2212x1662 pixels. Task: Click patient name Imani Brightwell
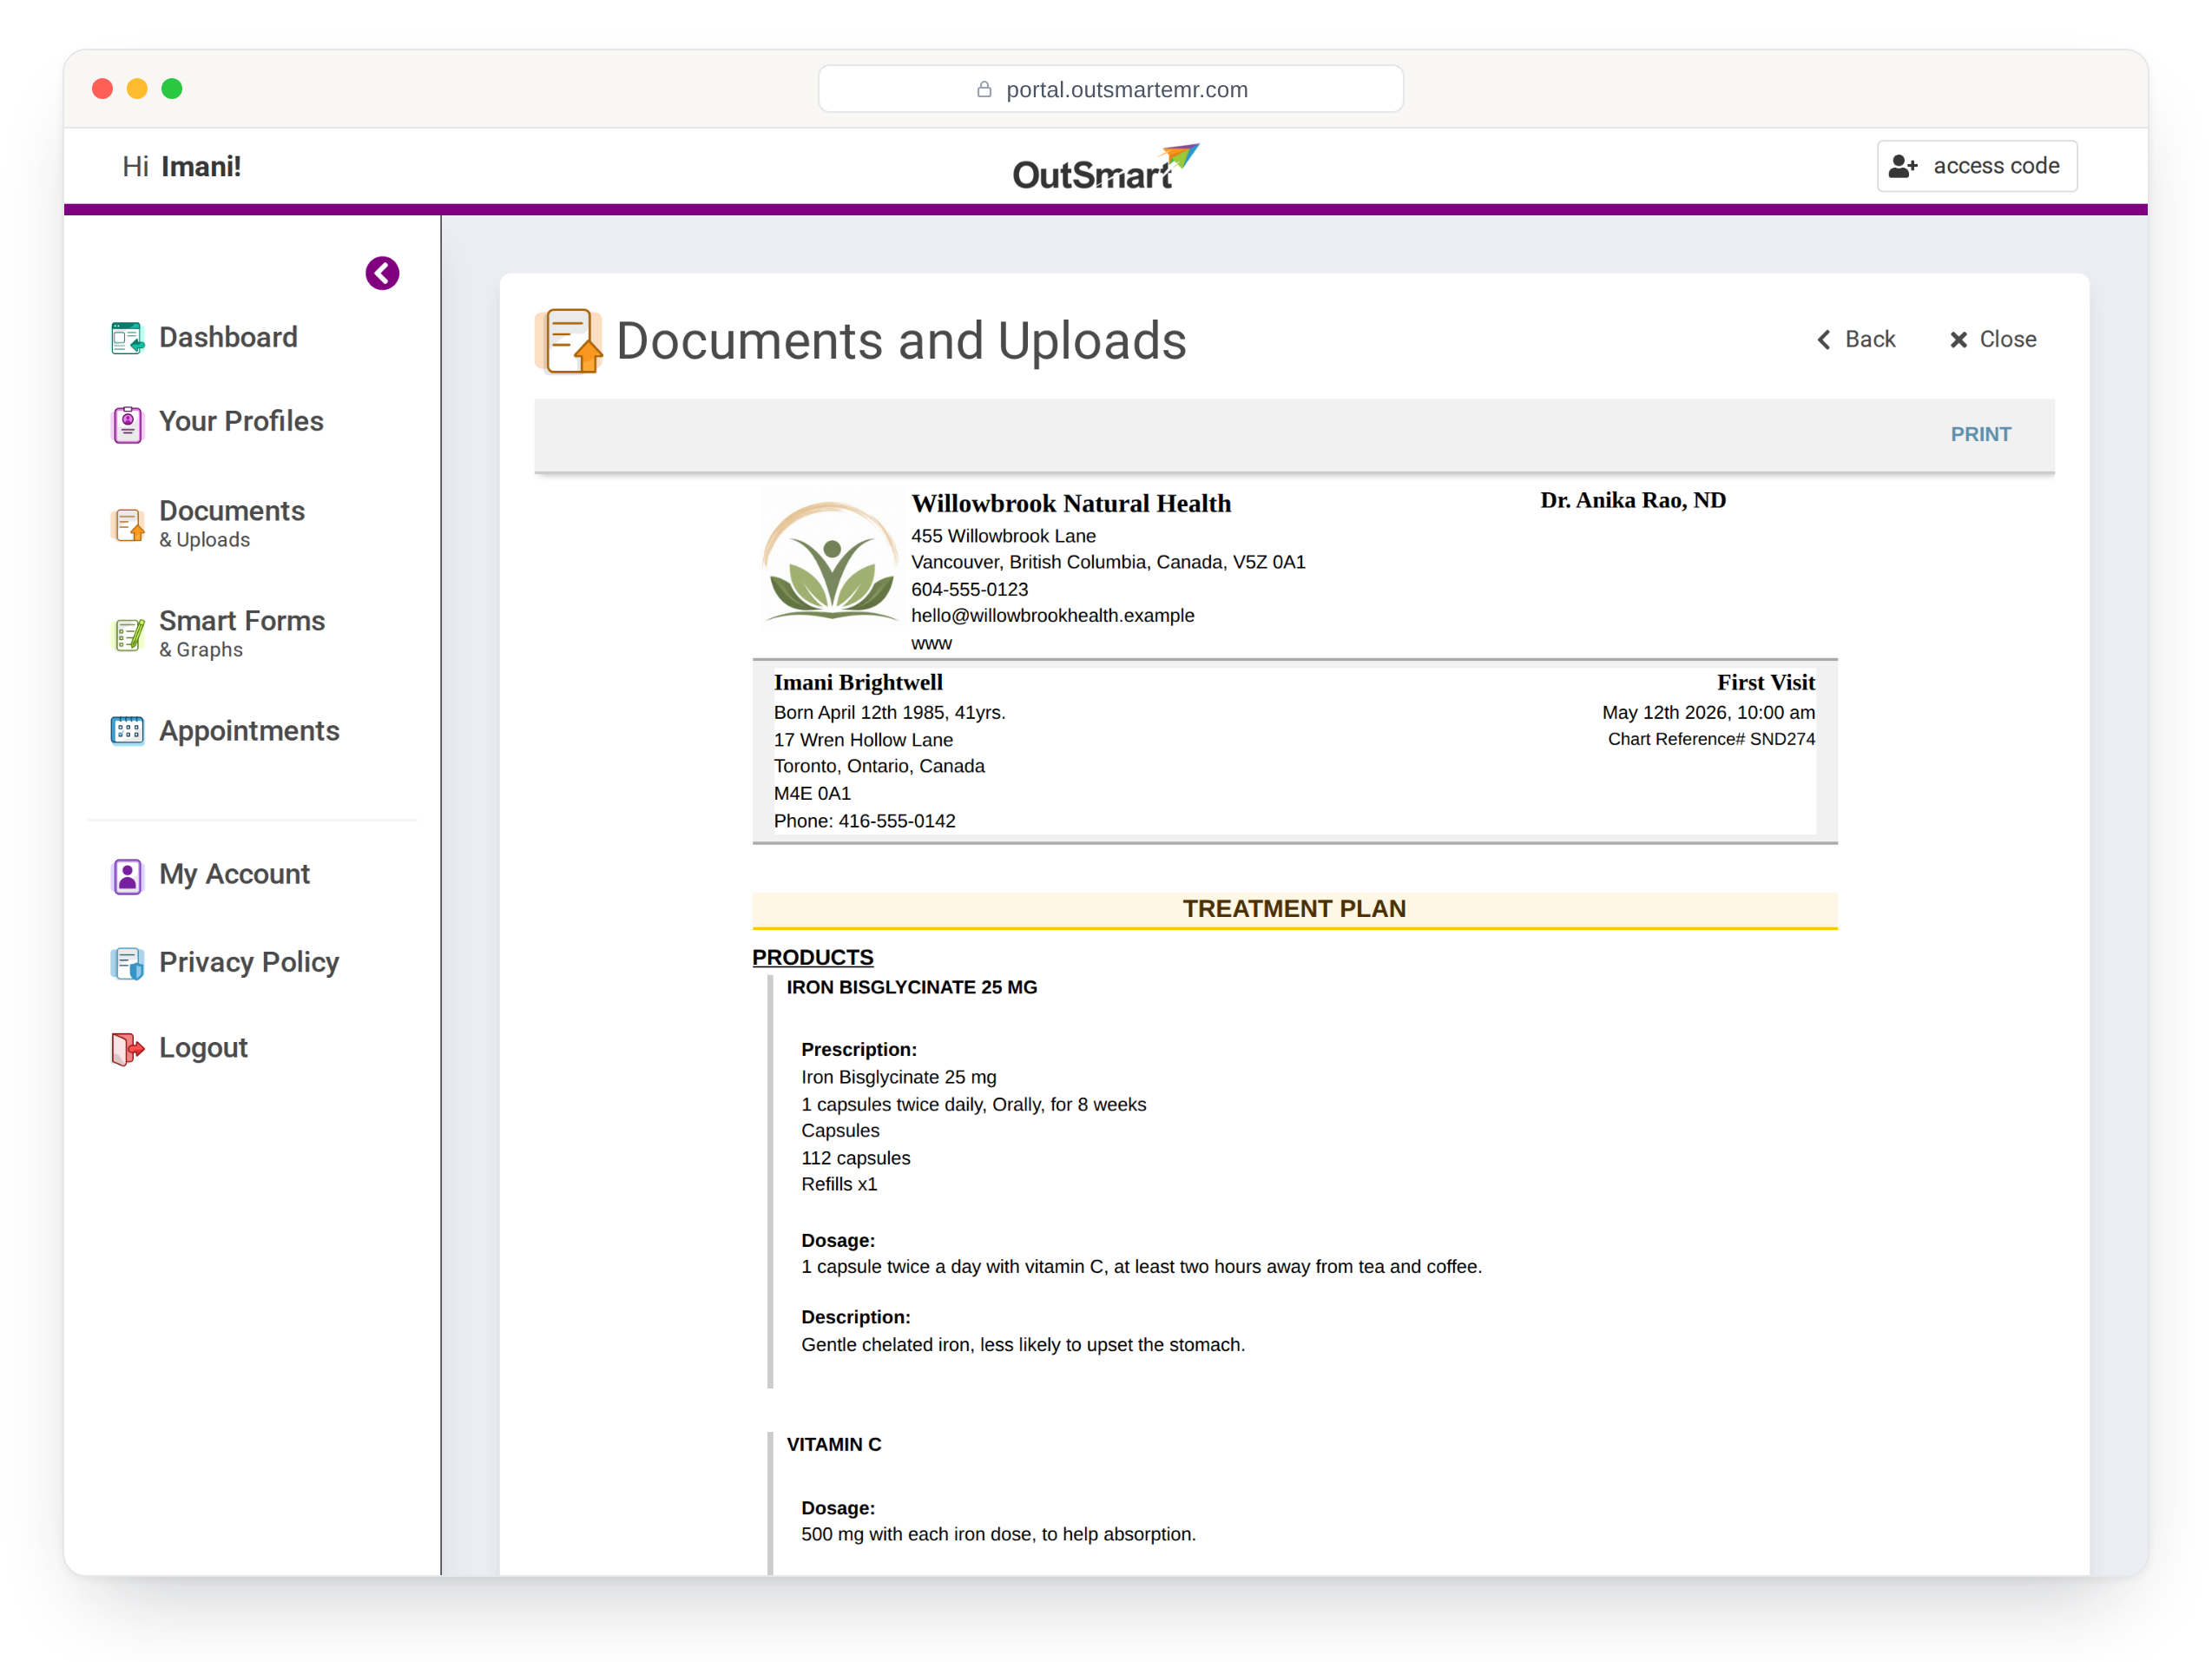(x=858, y=683)
